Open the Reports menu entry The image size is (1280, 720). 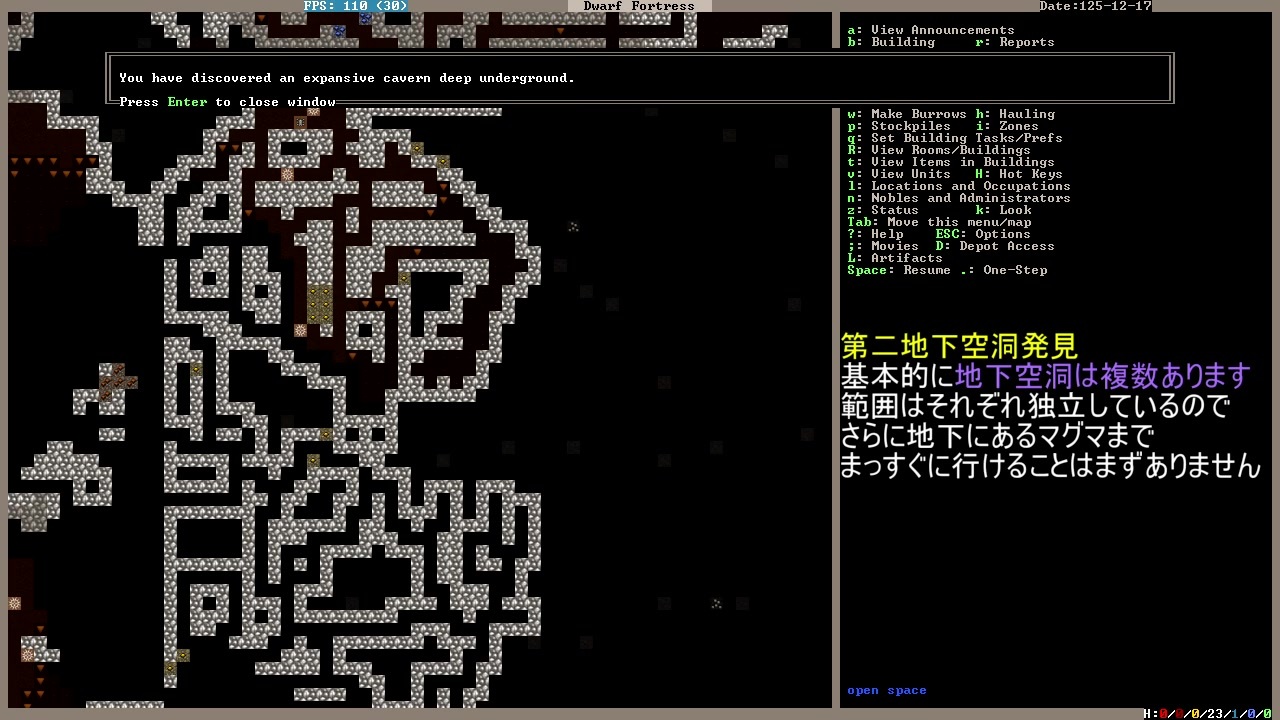[1015, 42]
